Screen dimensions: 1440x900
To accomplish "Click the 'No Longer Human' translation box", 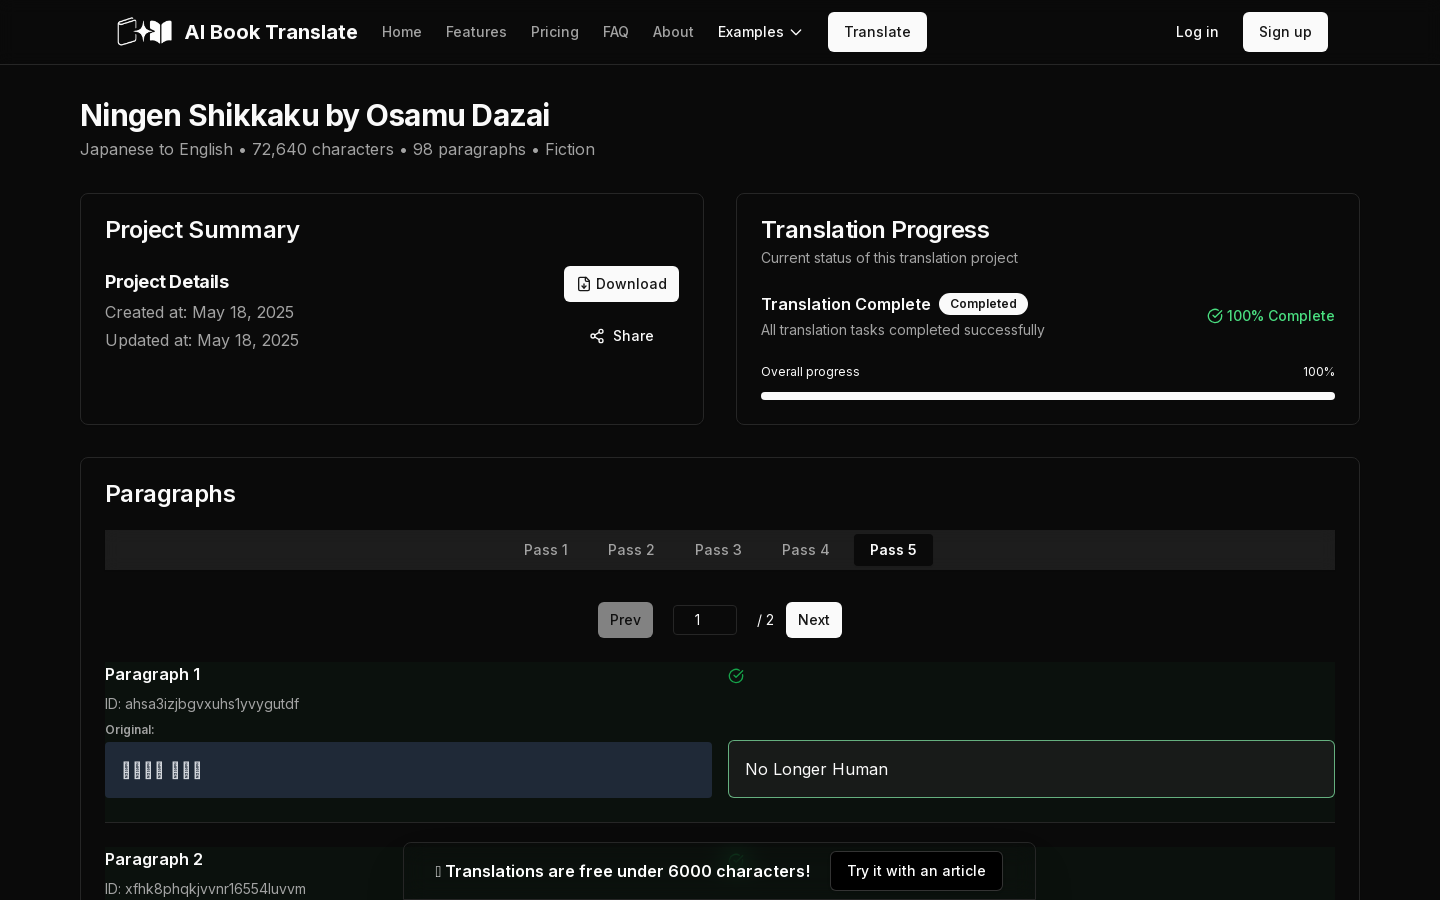I will (x=1031, y=769).
